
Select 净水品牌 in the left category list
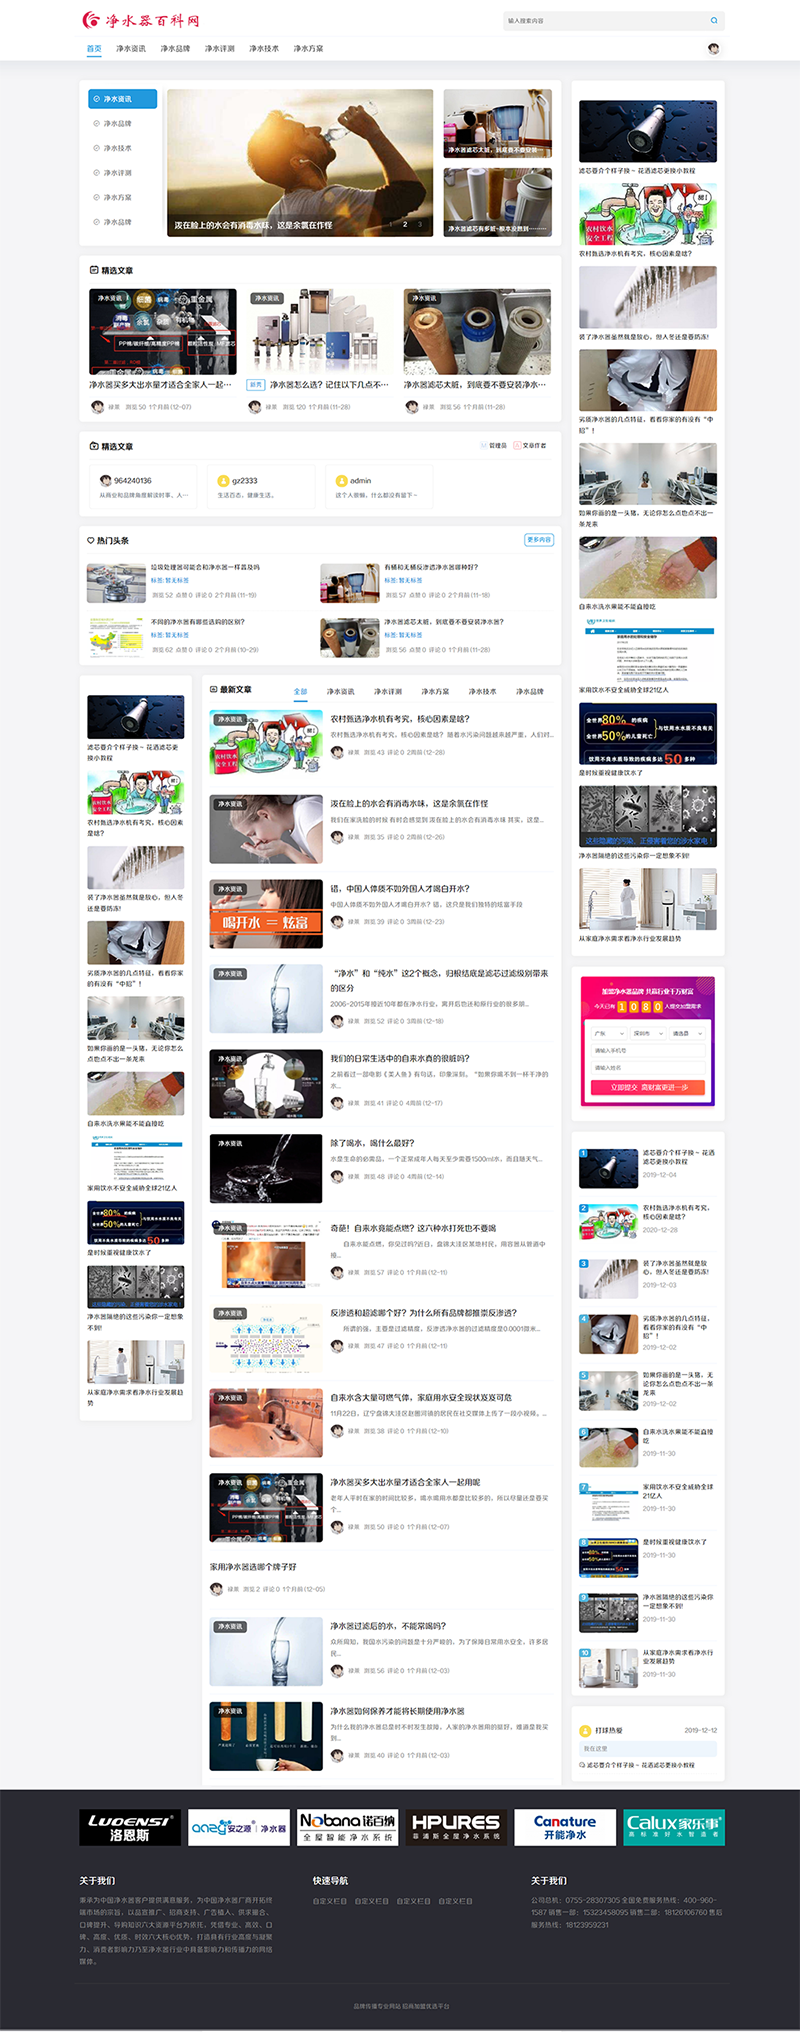tap(117, 124)
